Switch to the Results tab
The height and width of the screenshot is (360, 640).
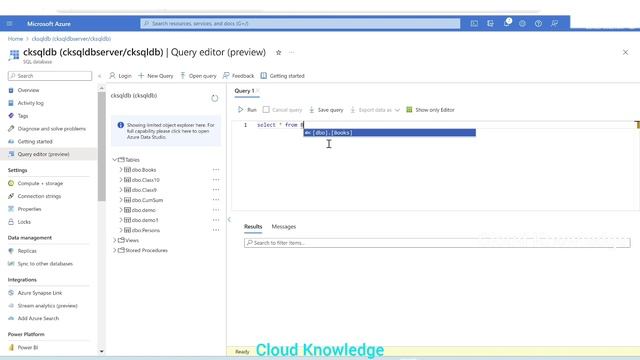(x=253, y=227)
